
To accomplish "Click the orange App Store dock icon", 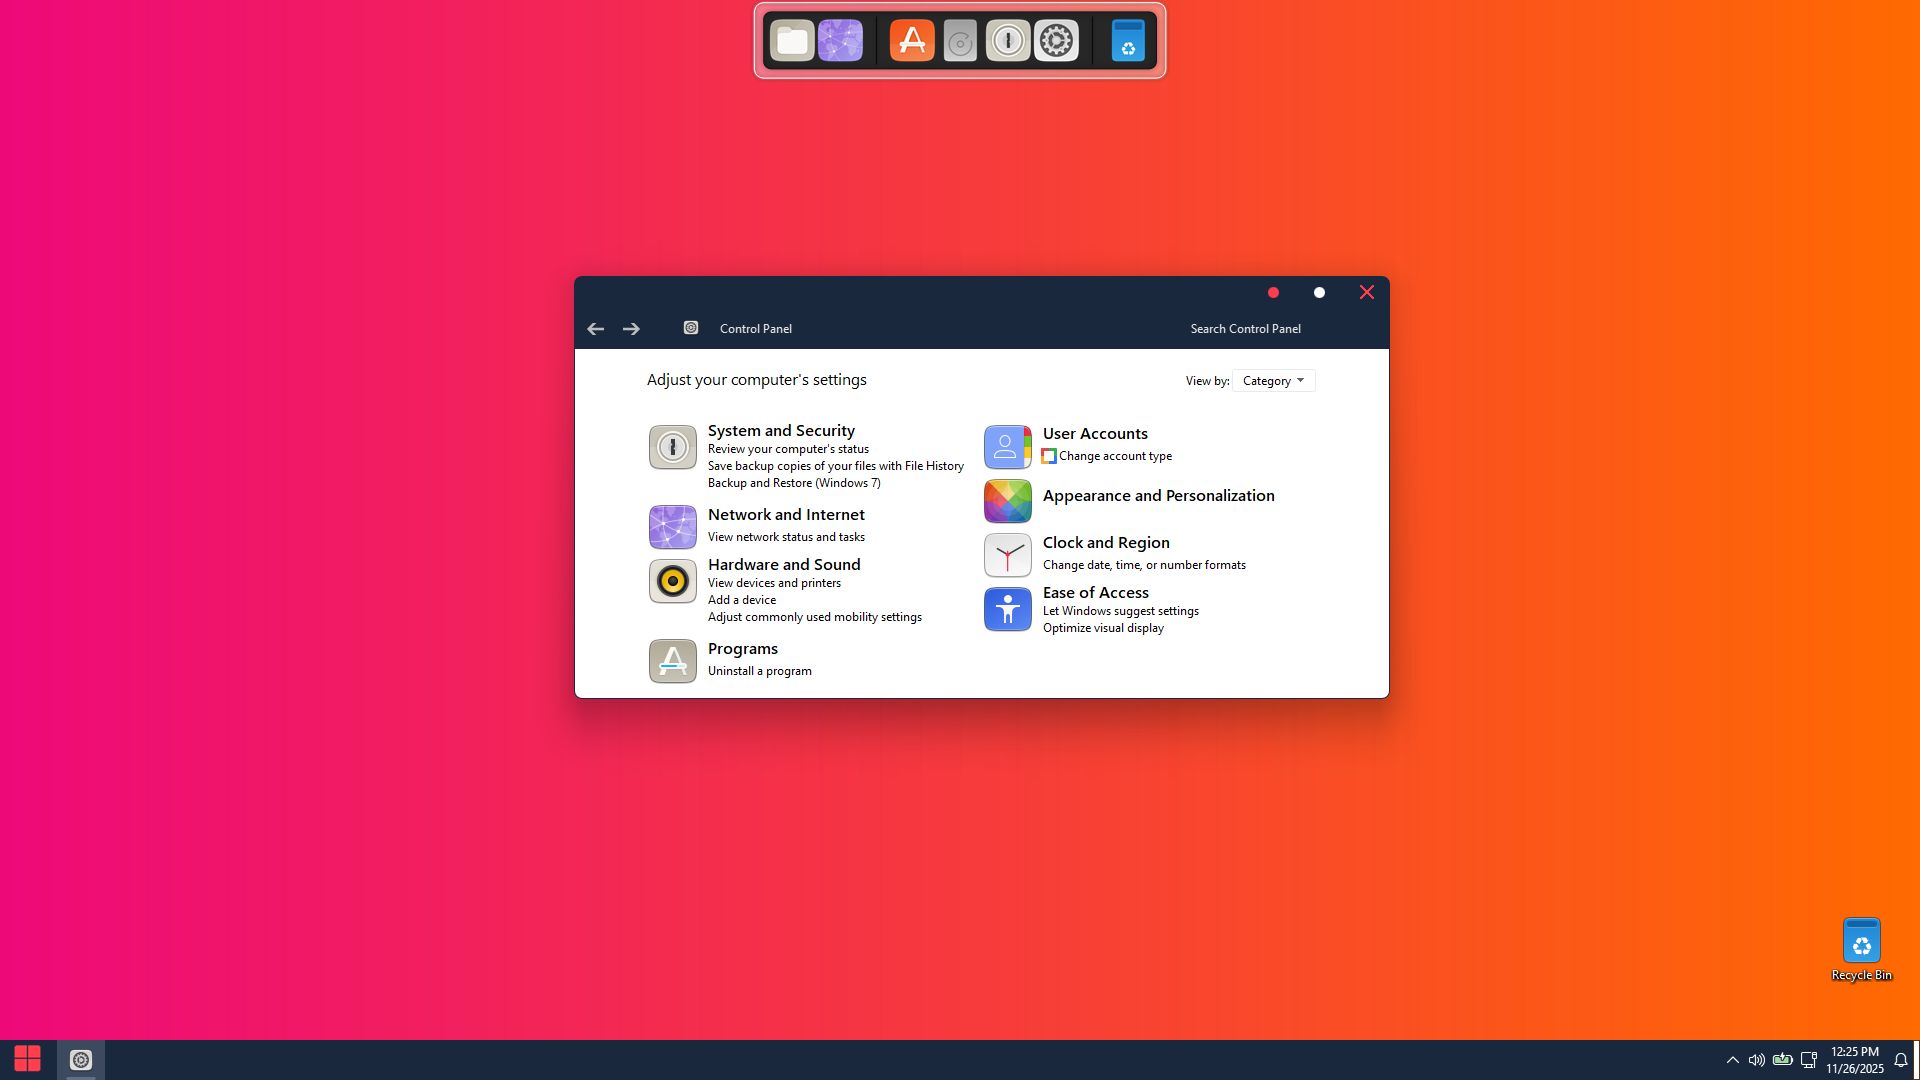I will (911, 41).
